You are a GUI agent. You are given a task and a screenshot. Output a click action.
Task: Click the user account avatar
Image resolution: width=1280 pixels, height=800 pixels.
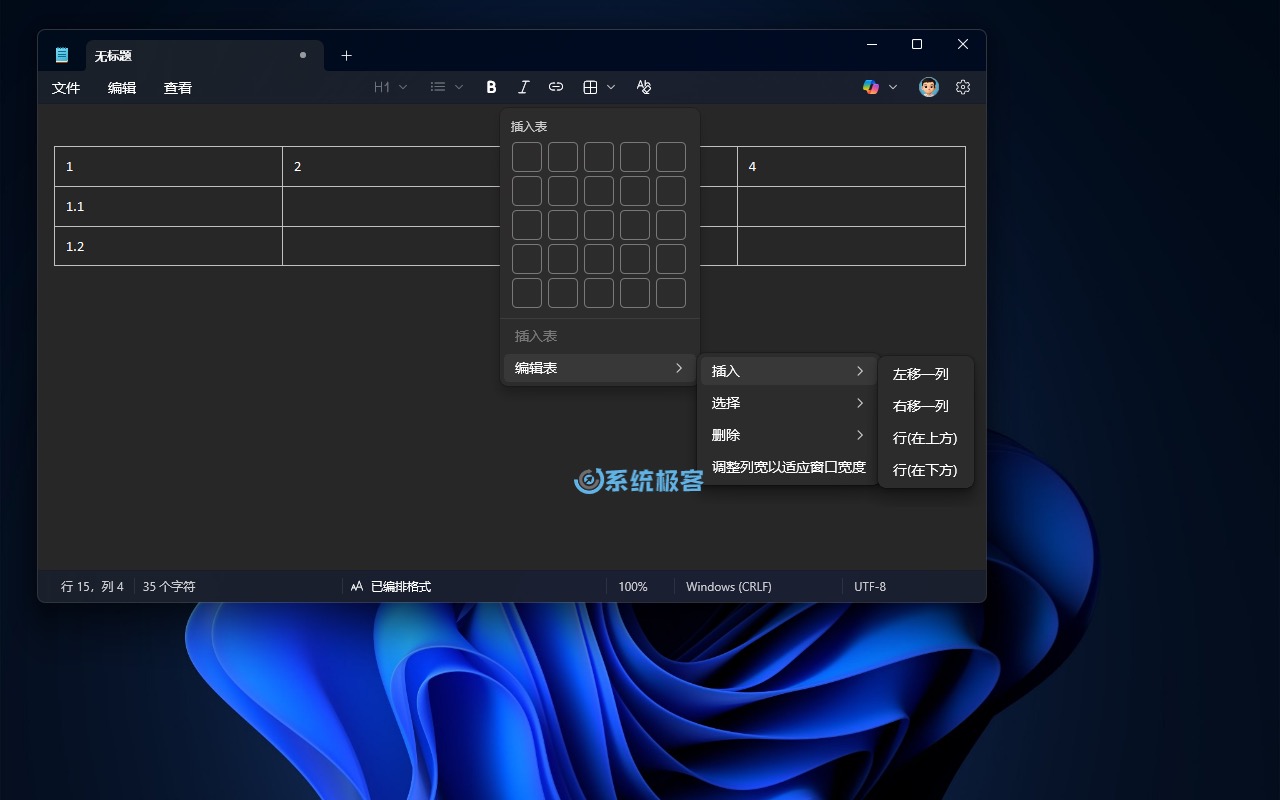click(929, 87)
